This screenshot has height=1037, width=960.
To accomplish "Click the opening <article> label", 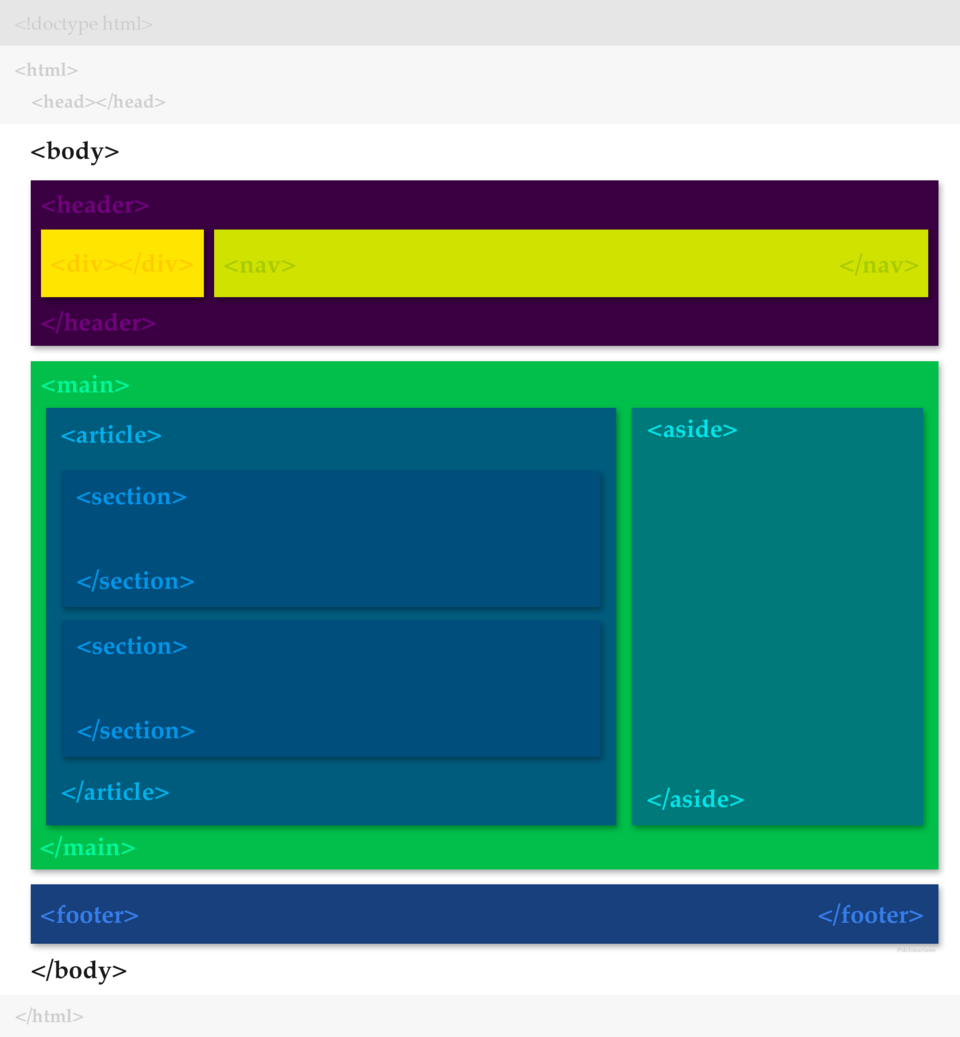I will coord(111,435).
